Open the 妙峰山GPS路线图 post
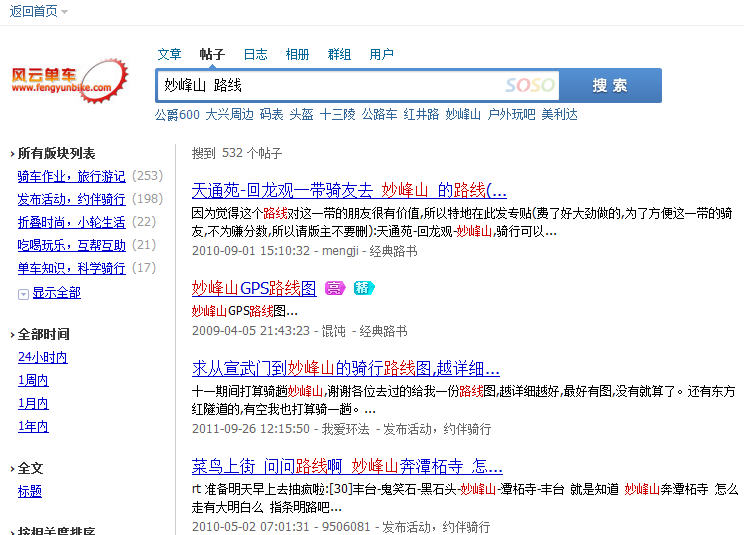Image resolution: width=744 pixels, height=535 pixels. coord(253,289)
